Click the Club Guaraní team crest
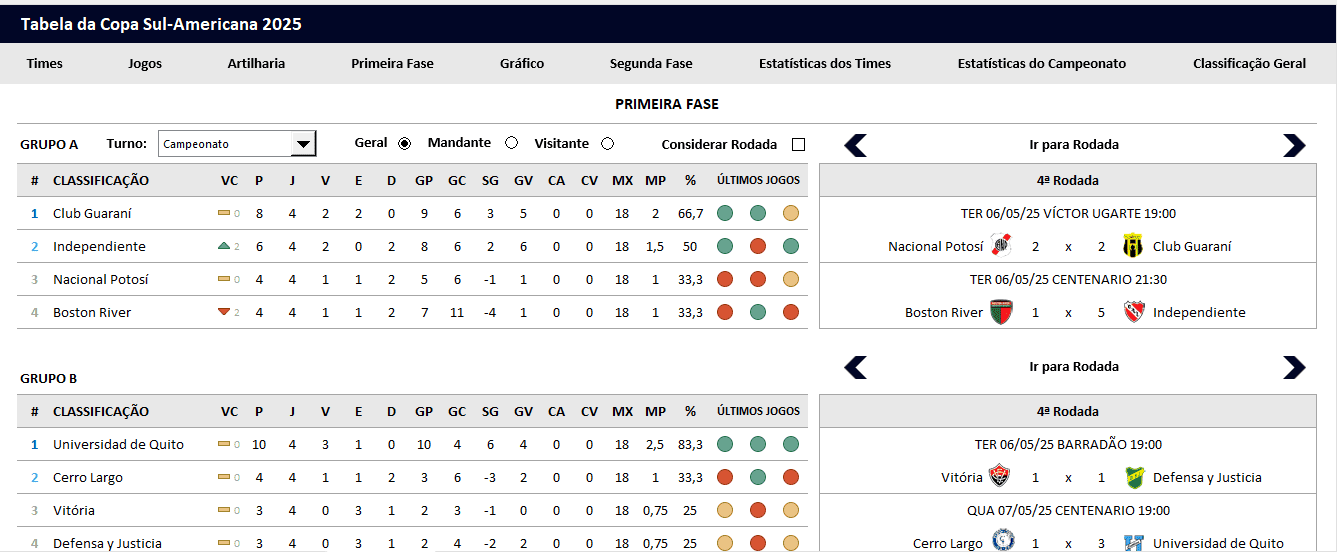Screen dimensions: 1337x552 (1133, 246)
